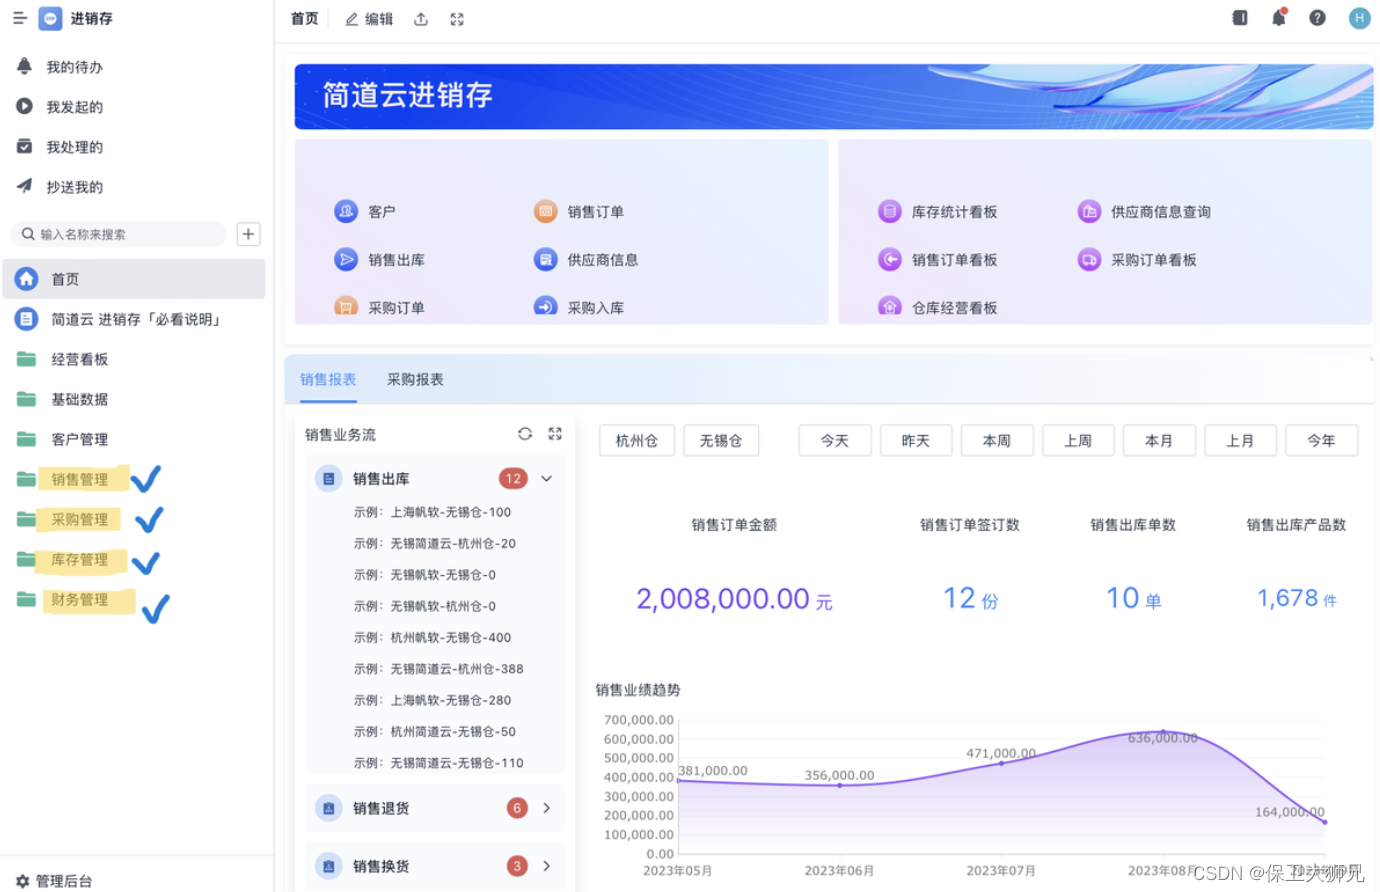Open the notifications bell in top right
The image size is (1380, 892).
(1279, 17)
